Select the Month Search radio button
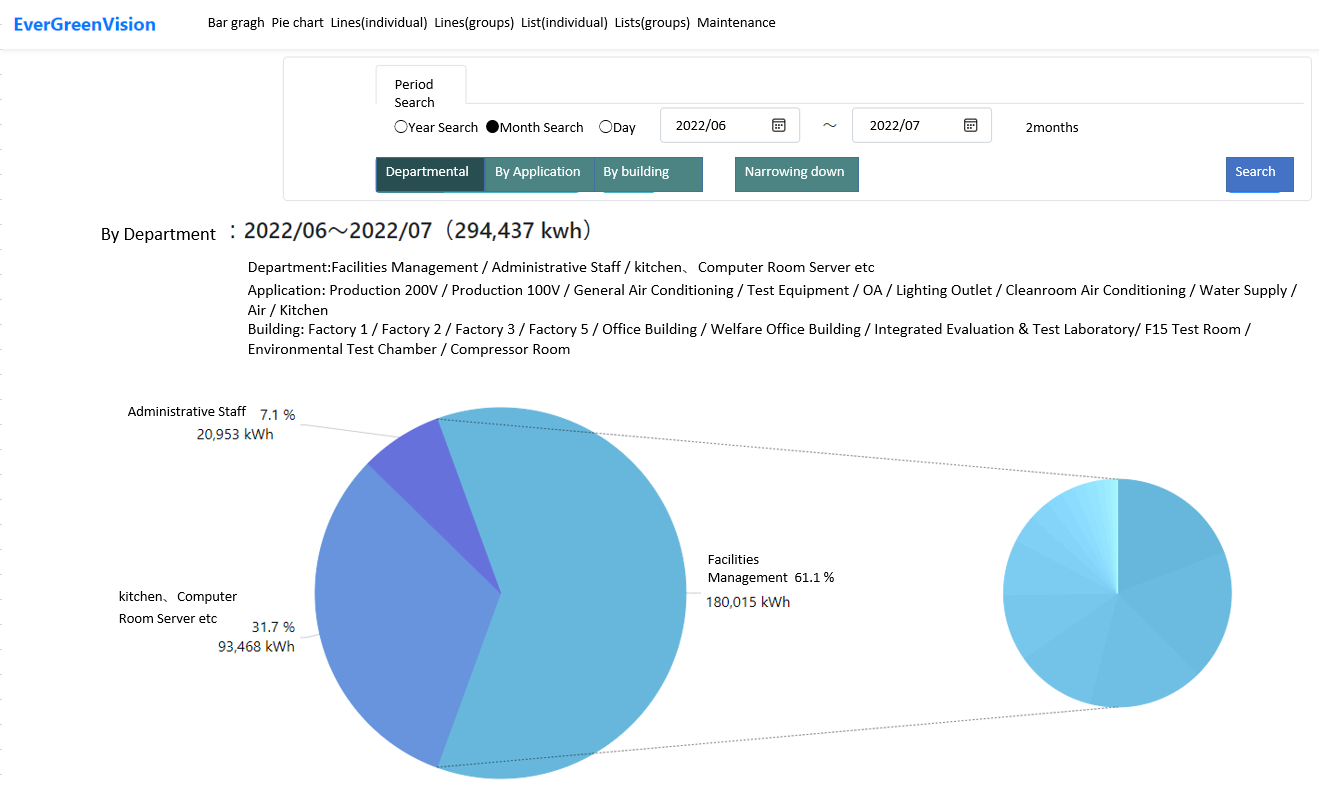 tap(492, 127)
